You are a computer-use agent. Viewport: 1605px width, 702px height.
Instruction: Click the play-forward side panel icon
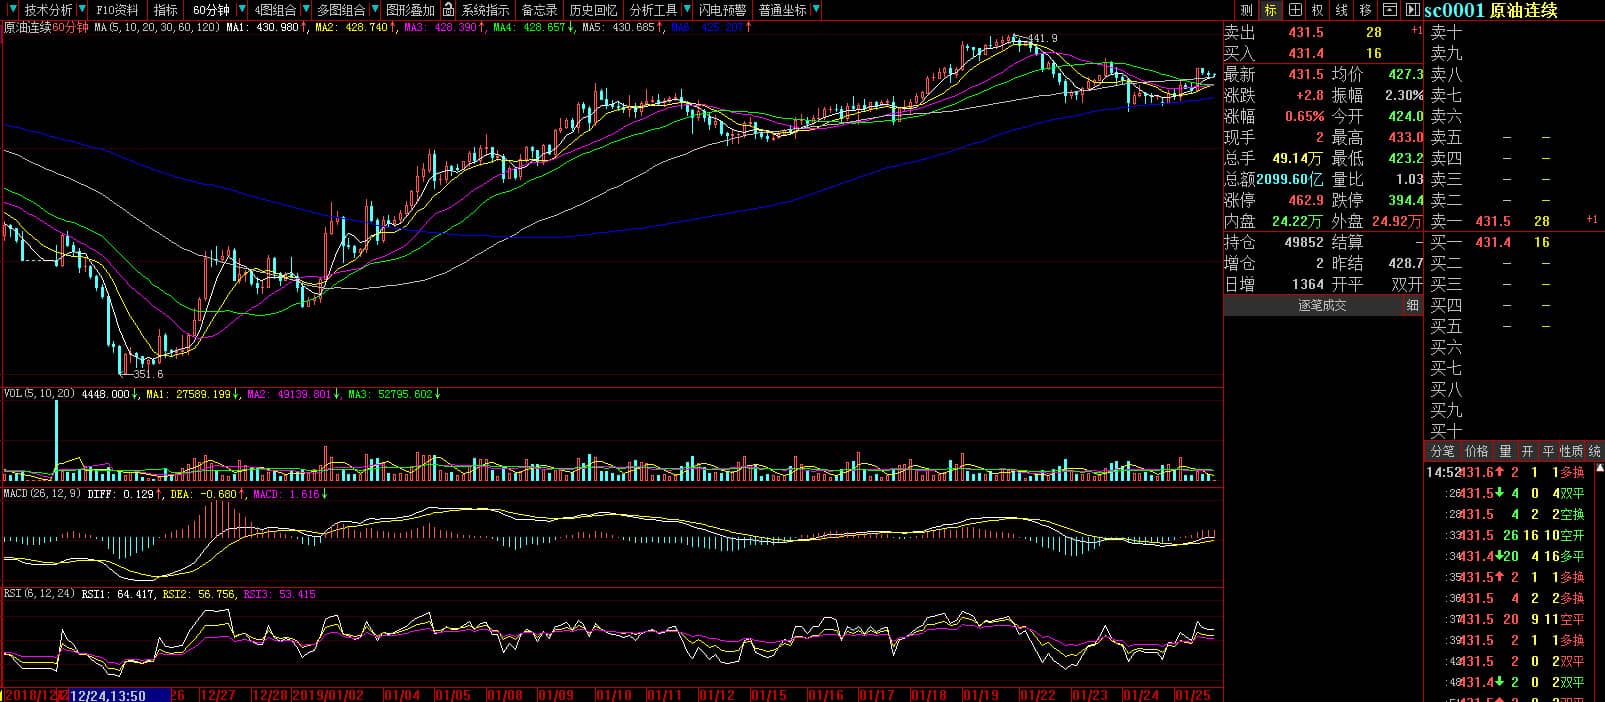pos(1412,10)
